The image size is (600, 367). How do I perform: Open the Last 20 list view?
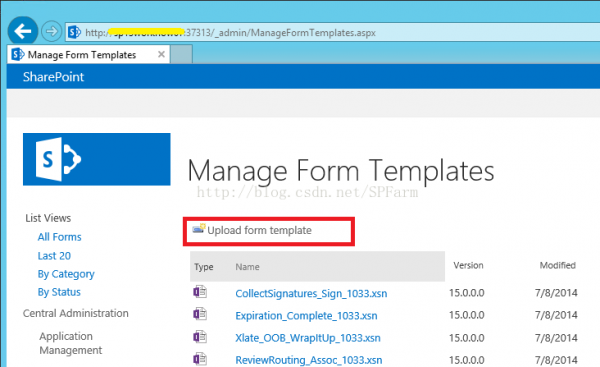(54, 256)
